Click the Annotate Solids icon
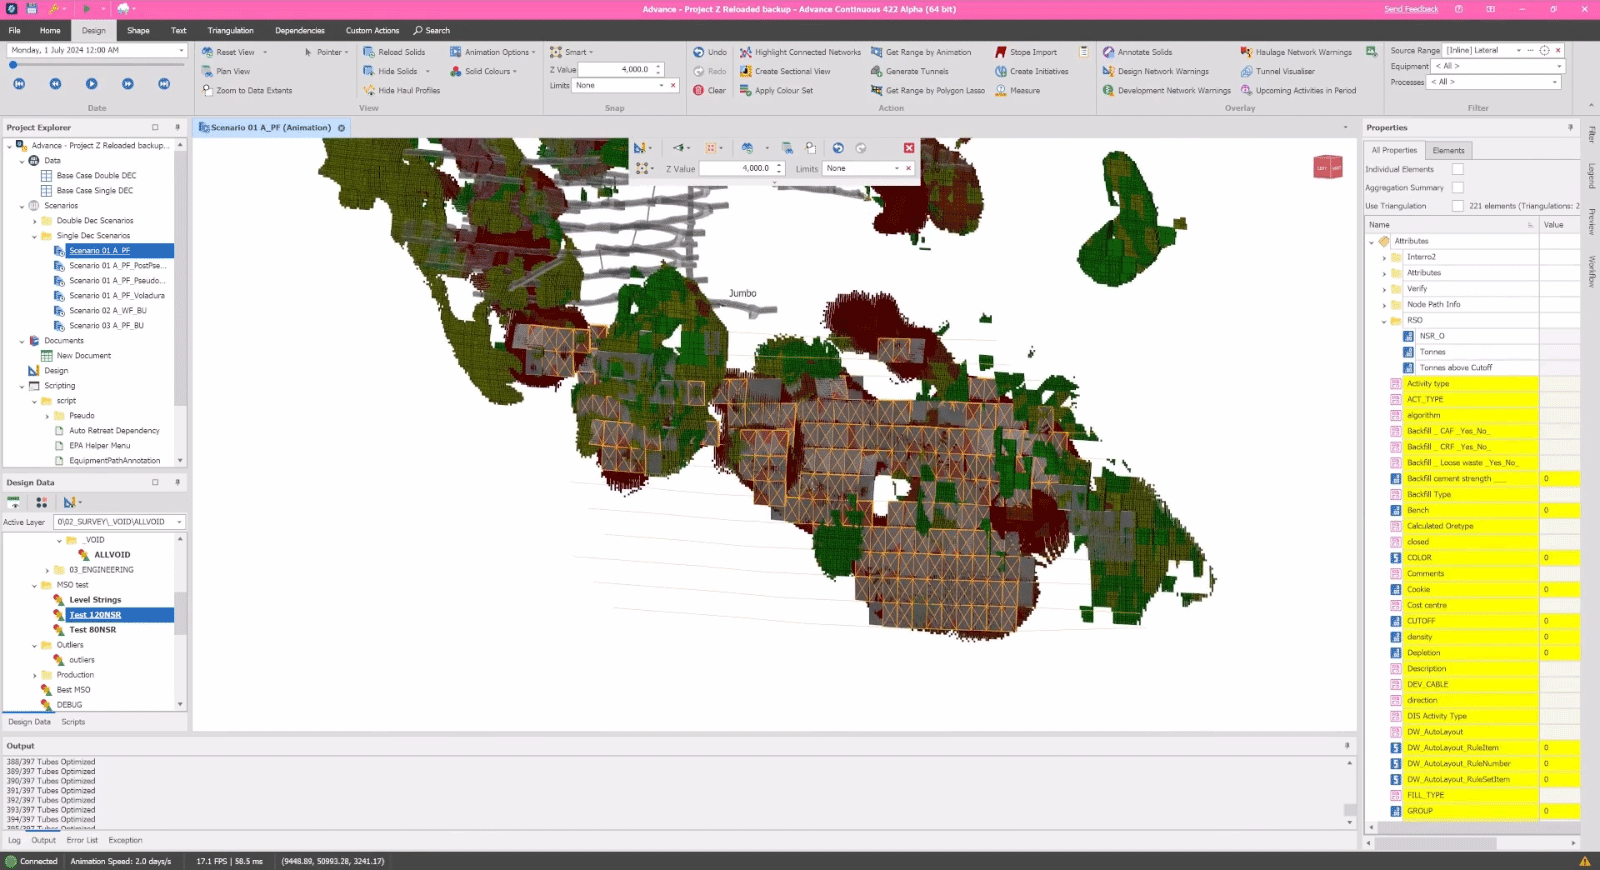Image resolution: width=1600 pixels, height=870 pixels. point(1109,52)
